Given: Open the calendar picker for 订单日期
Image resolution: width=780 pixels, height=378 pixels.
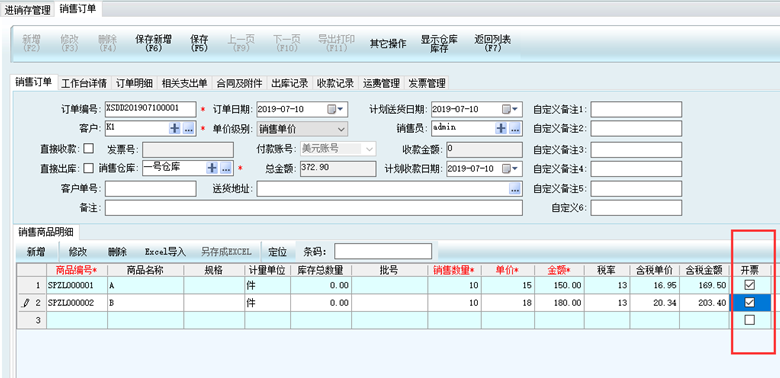Looking at the screenshot, I should [x=335, y=109].
